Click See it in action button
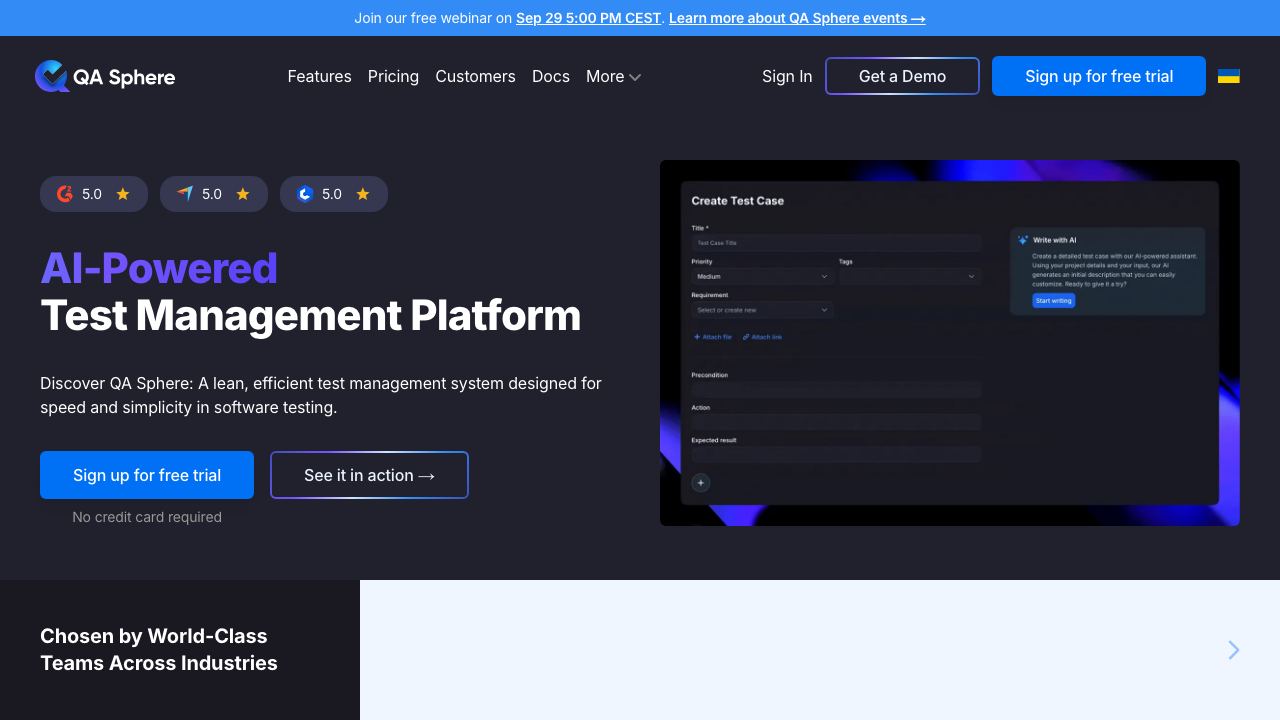The image size is (1280, 720). point(369,475)
